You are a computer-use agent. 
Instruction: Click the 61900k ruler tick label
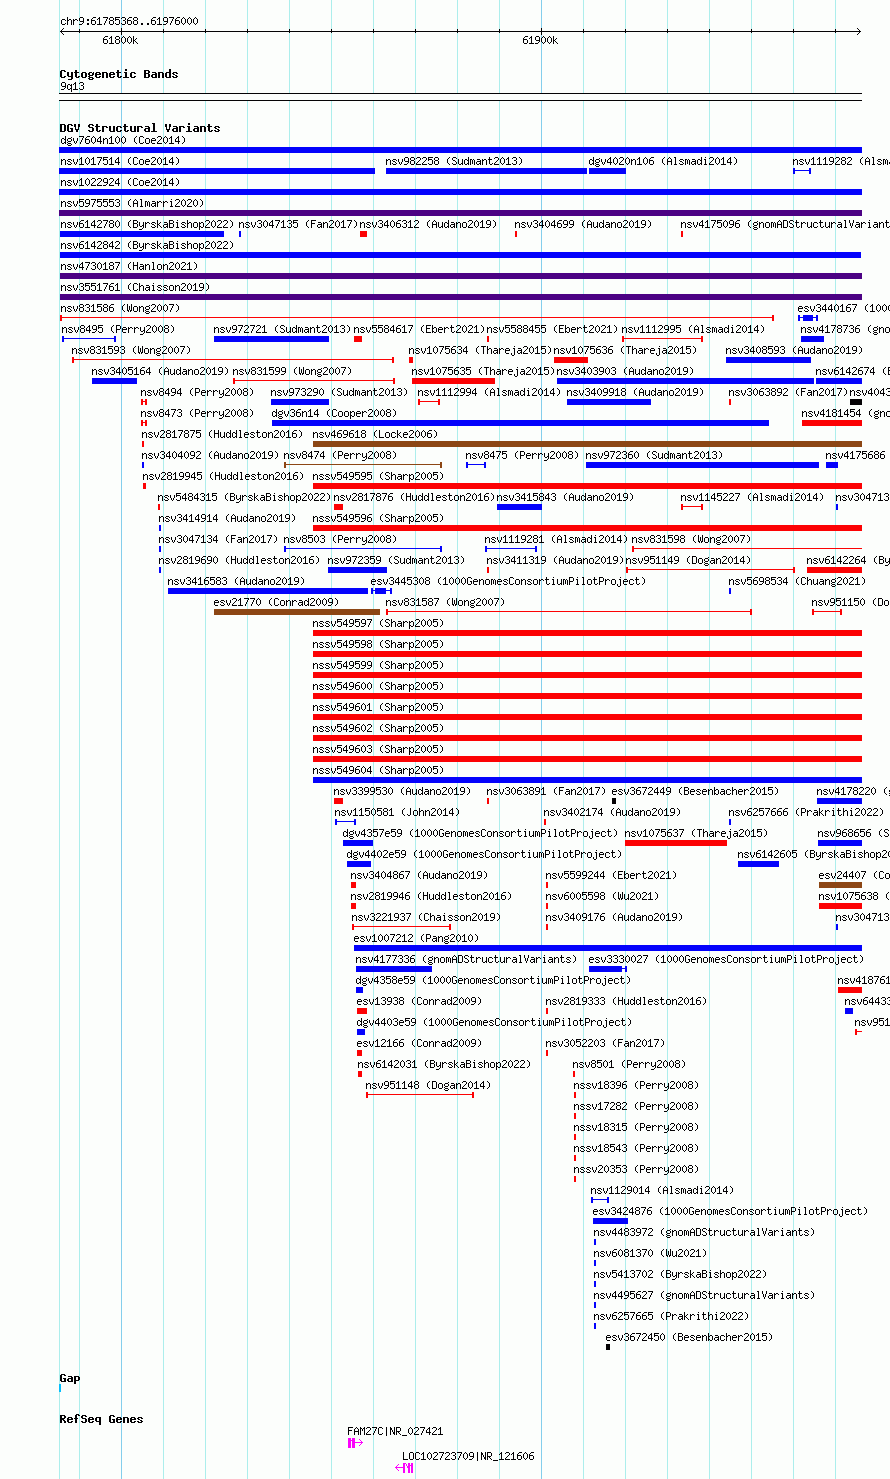[540, 41]
